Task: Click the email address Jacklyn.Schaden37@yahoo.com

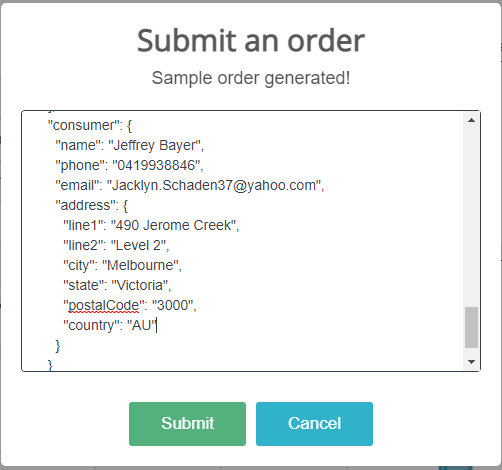Action: (x=214, y=185)
